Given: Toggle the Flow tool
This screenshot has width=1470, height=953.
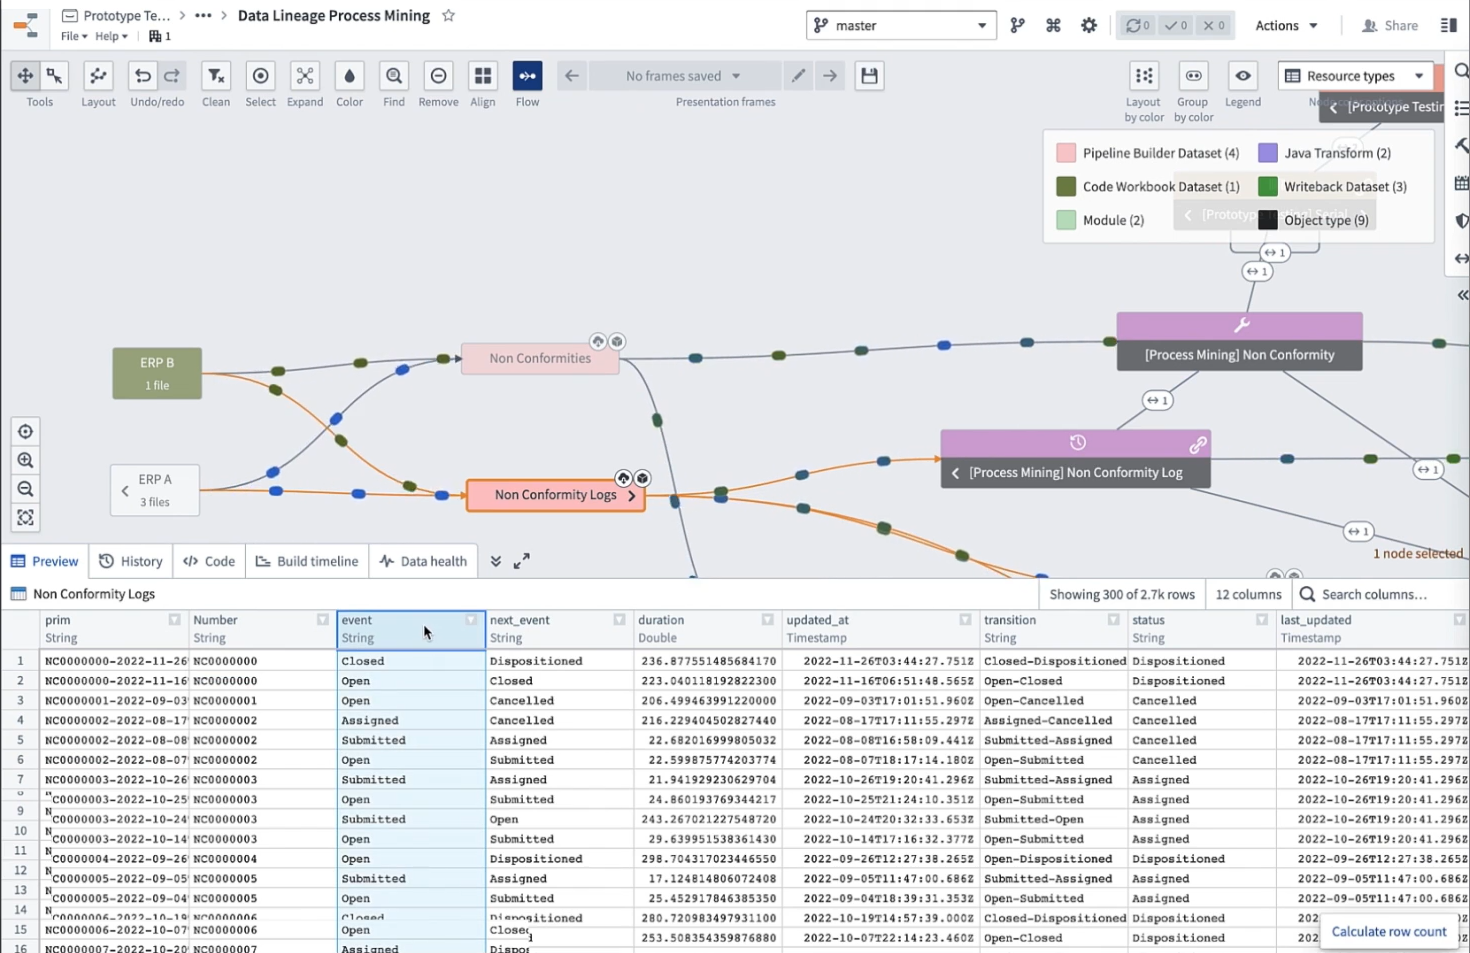Looking at the screenshot, I should [x=527, y=76].
